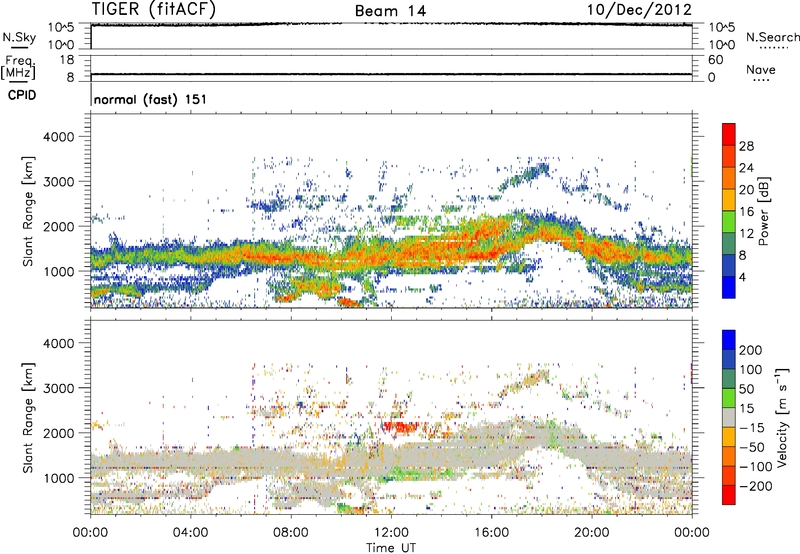
Task: Click the 200 label on Velocity colorbar
Action: [751, 350]
